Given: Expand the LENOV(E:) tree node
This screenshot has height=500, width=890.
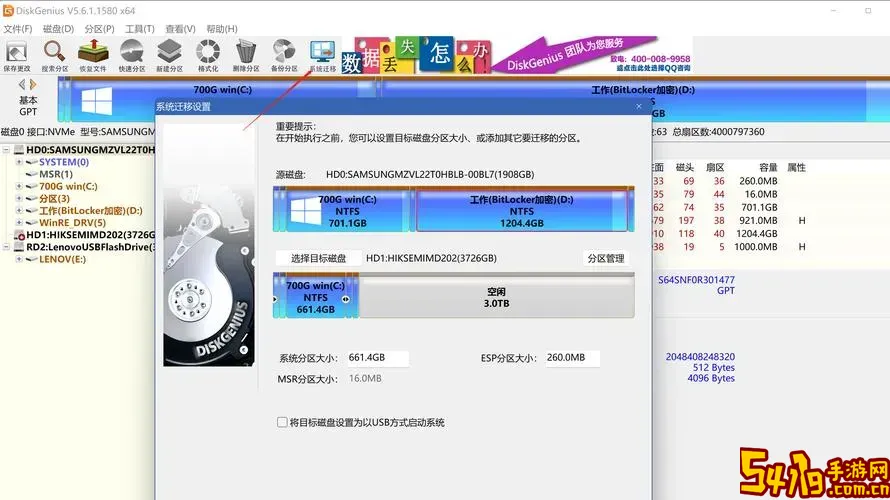Looking at the screenshot, I should click(19, 259).
